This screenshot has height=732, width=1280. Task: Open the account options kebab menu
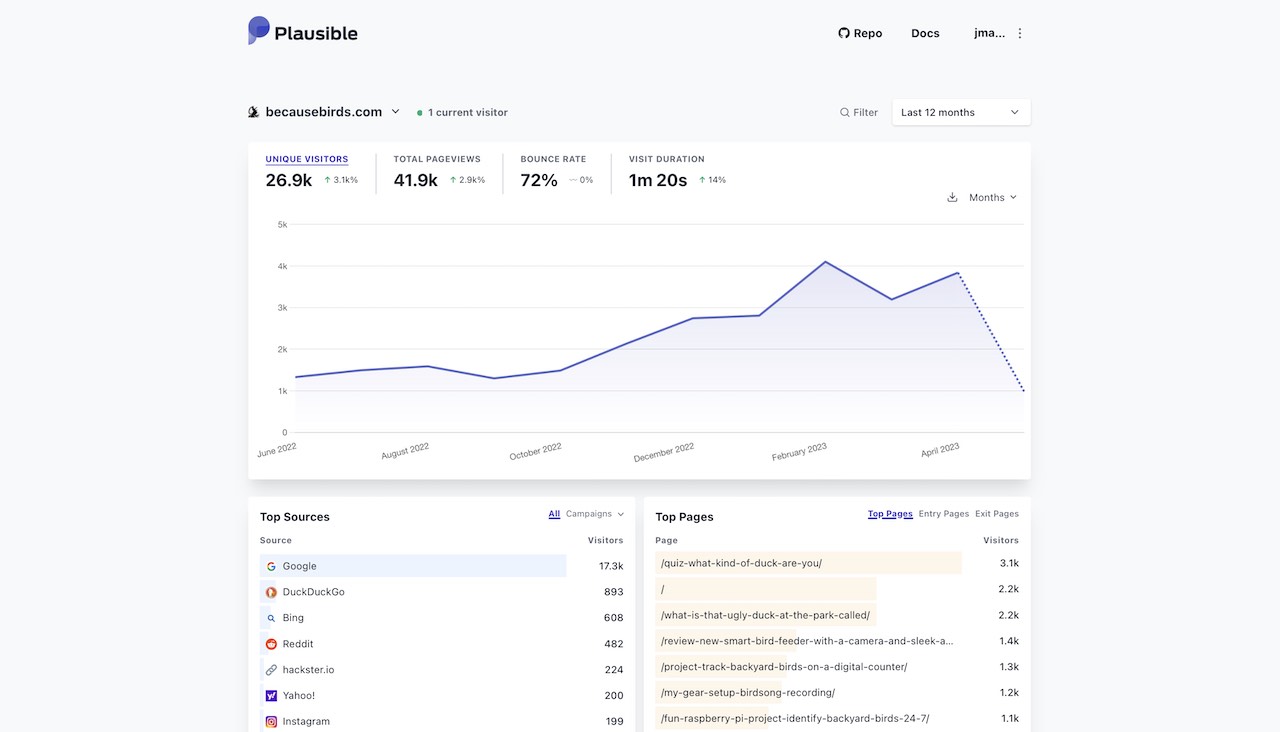click(1020, 33)
